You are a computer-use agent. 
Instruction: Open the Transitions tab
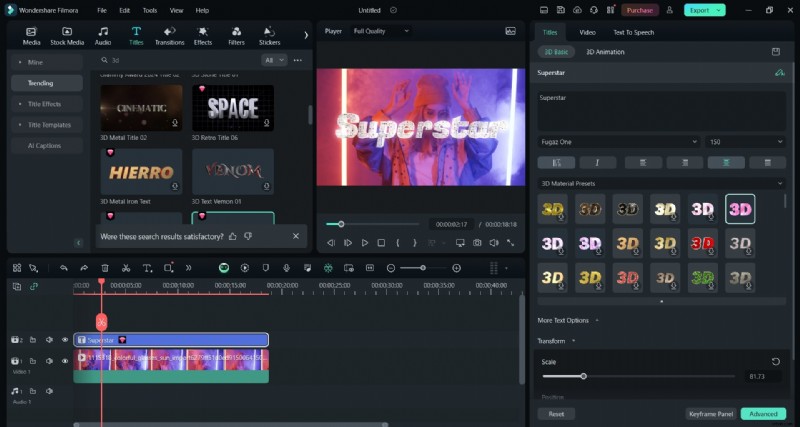(x=169, y=36)
